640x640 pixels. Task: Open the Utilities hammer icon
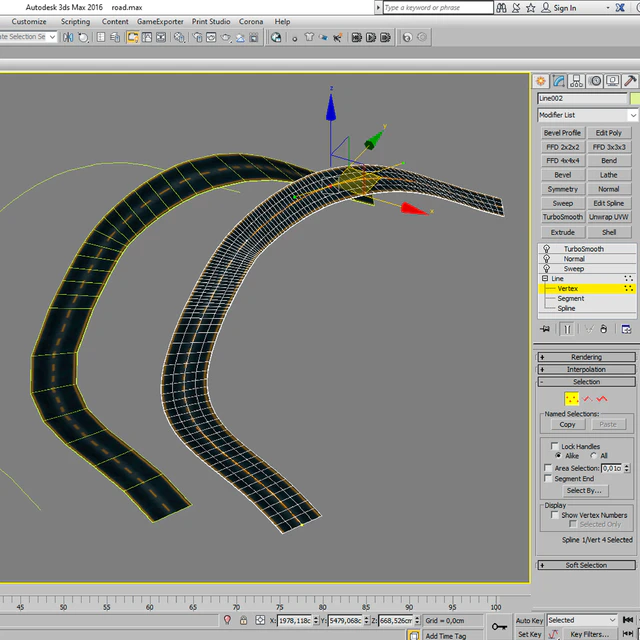coord(630,81)
